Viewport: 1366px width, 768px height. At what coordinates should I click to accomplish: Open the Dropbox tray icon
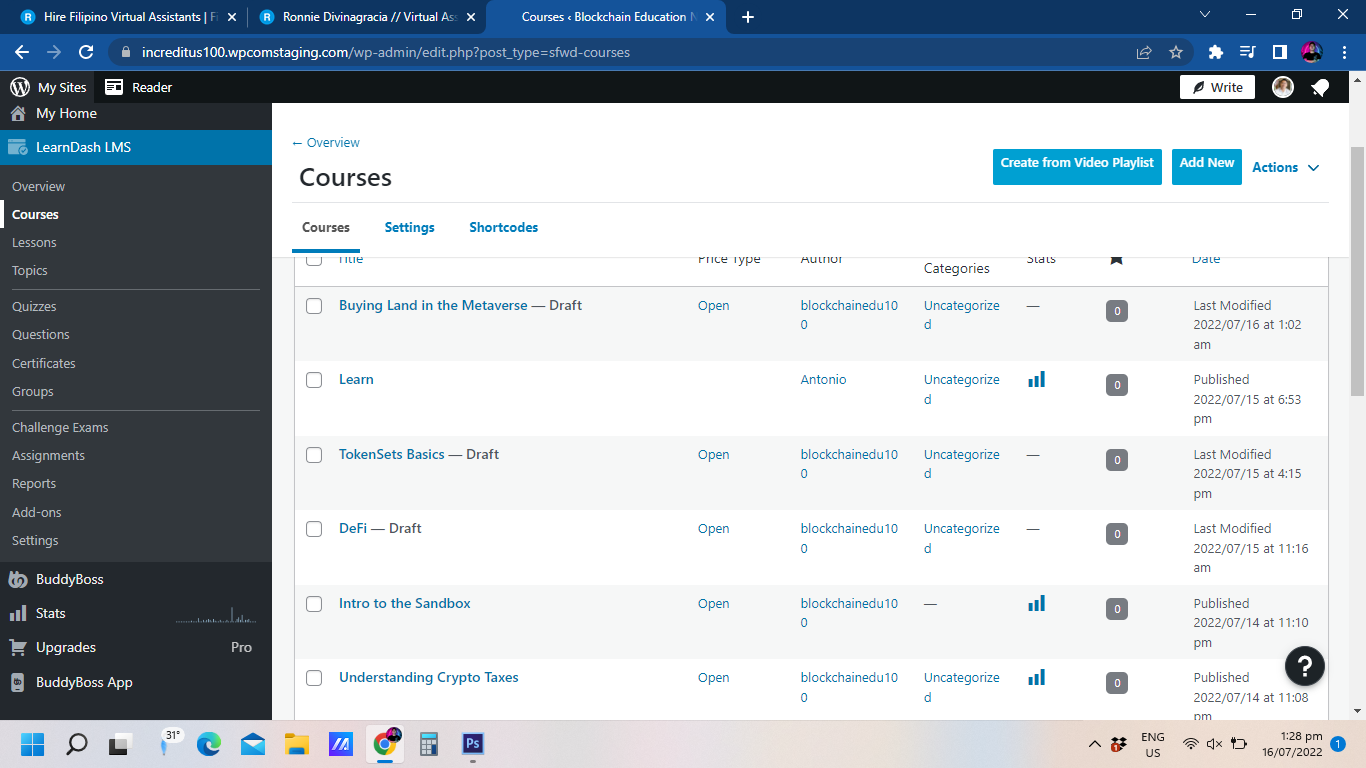pyautogui.click(x=1118, y=744)
